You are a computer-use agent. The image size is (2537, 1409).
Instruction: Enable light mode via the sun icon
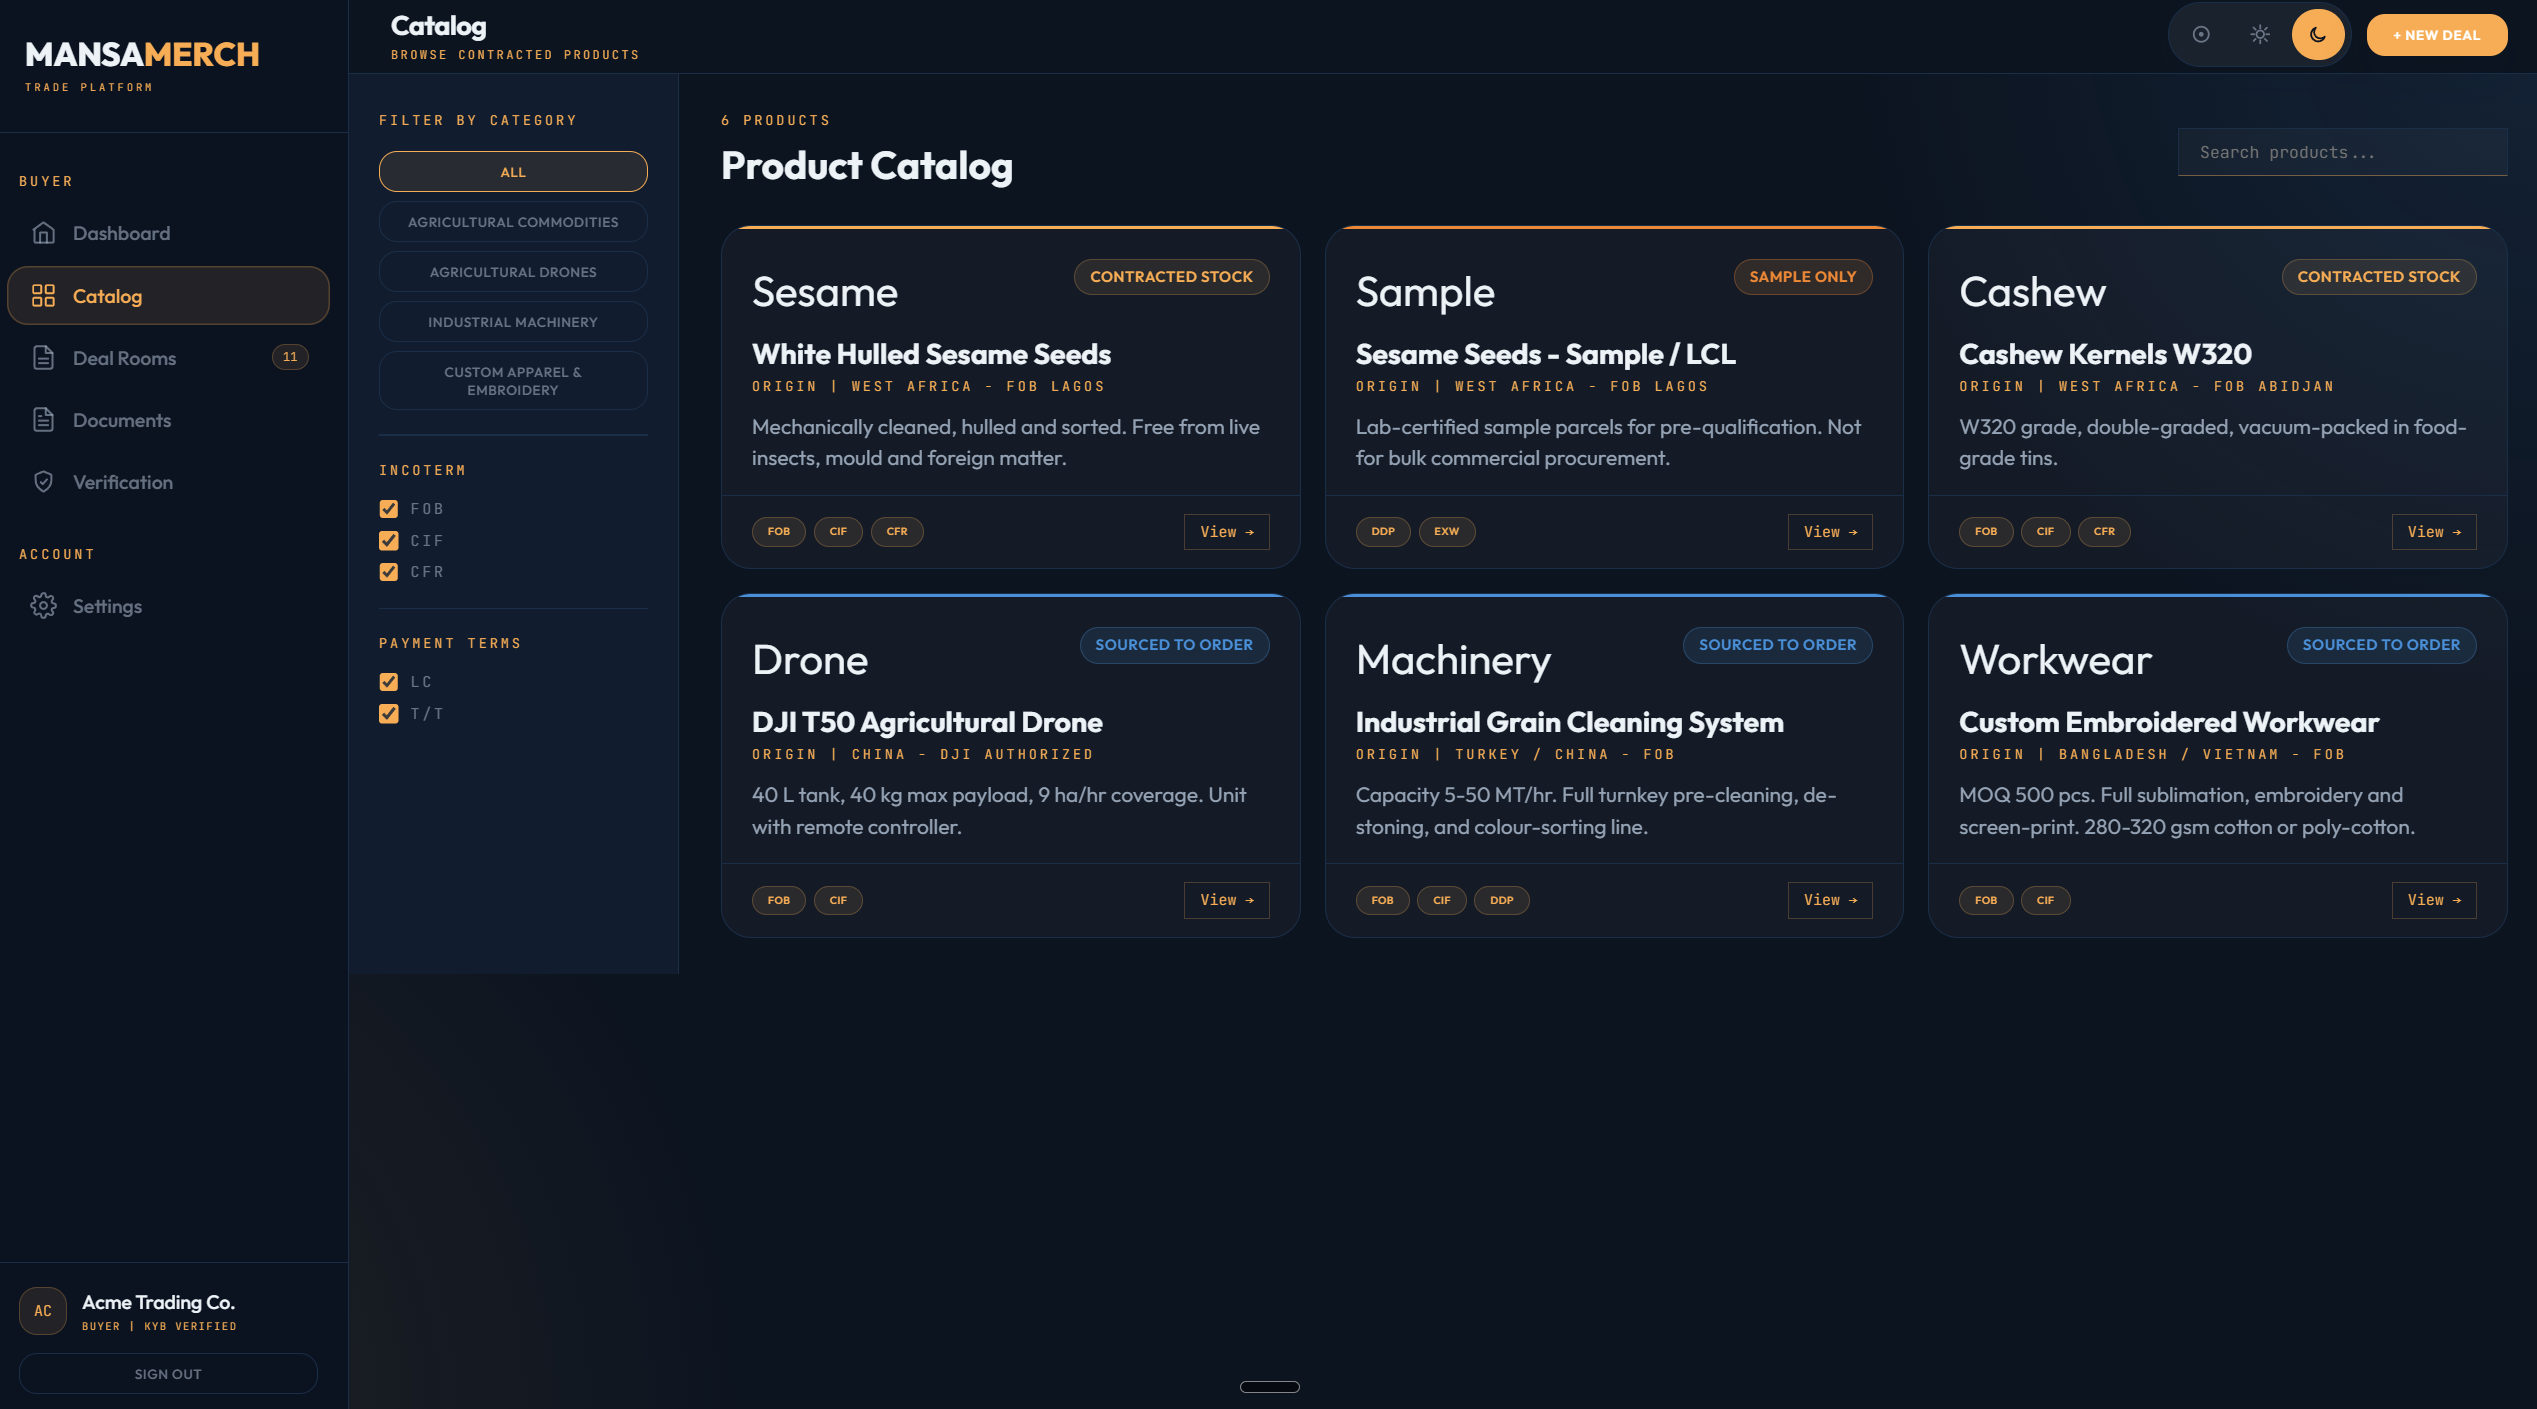pyautogui.click(x=2259, y=34)
